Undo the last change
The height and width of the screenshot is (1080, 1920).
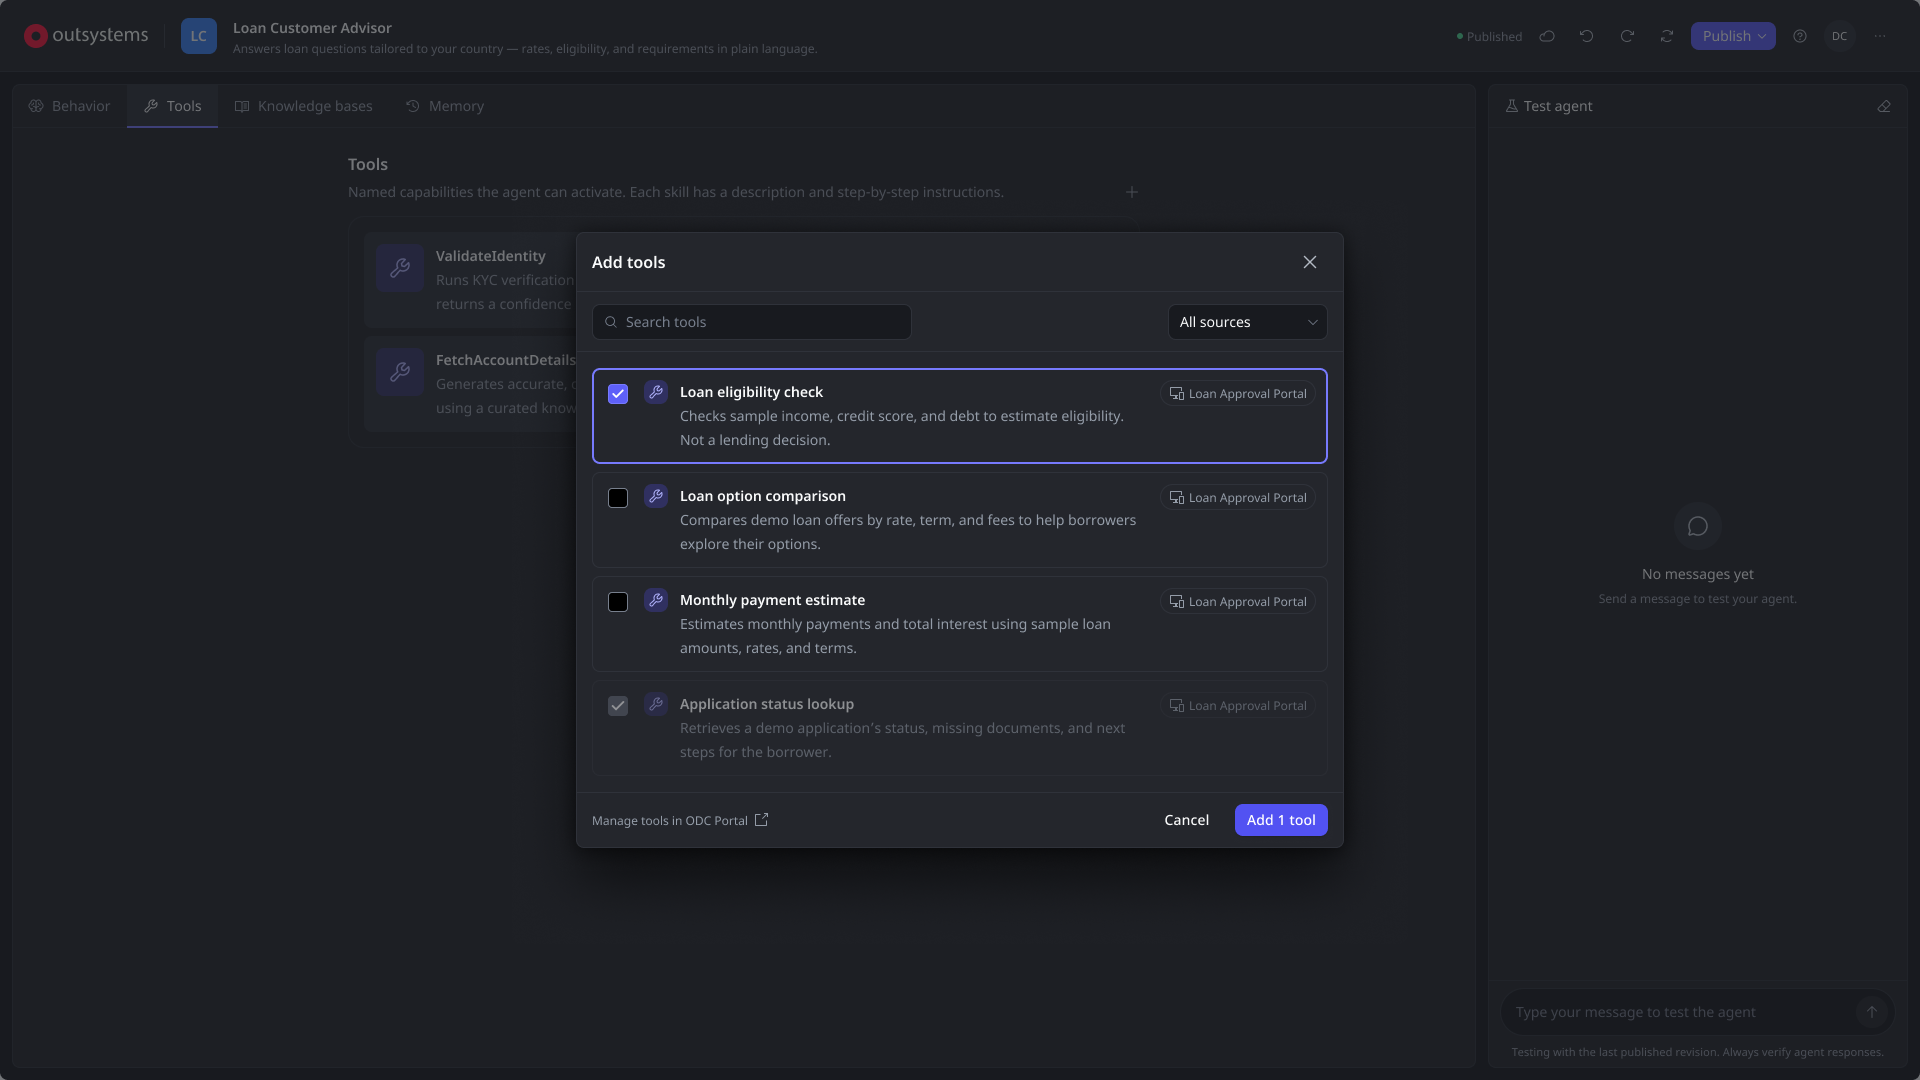[x=1587, y=36]
